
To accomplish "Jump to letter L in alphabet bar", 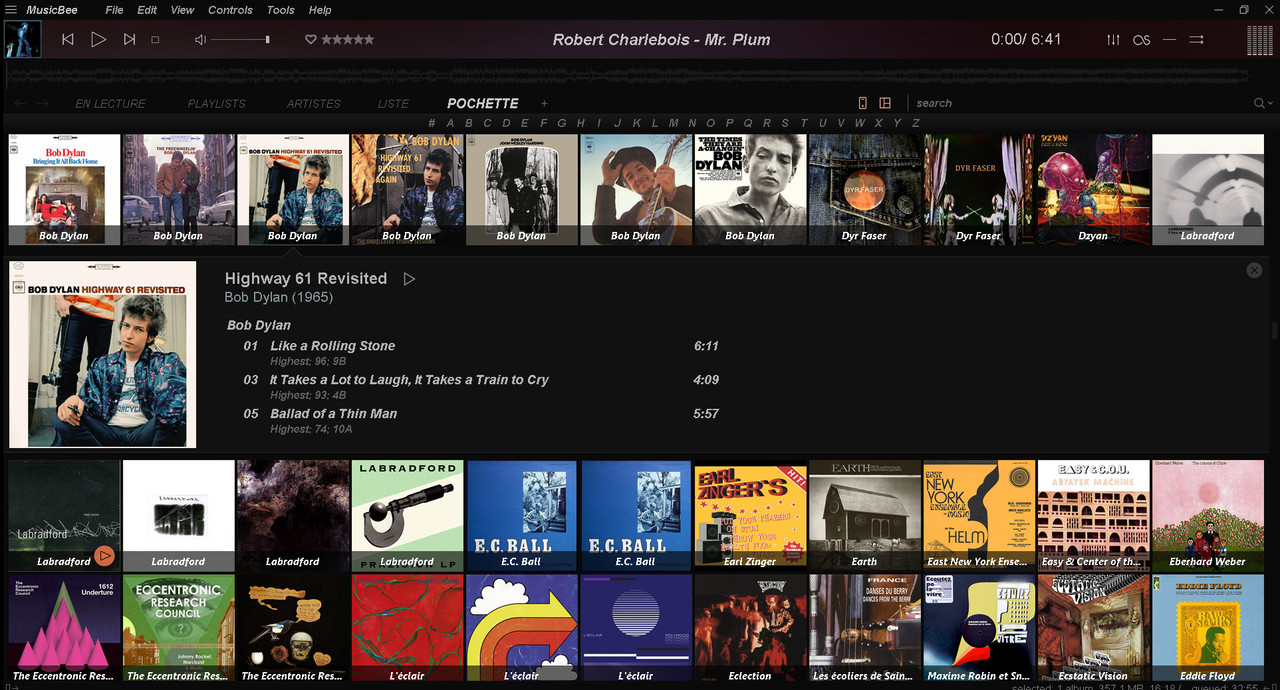I will pos(654,123).
